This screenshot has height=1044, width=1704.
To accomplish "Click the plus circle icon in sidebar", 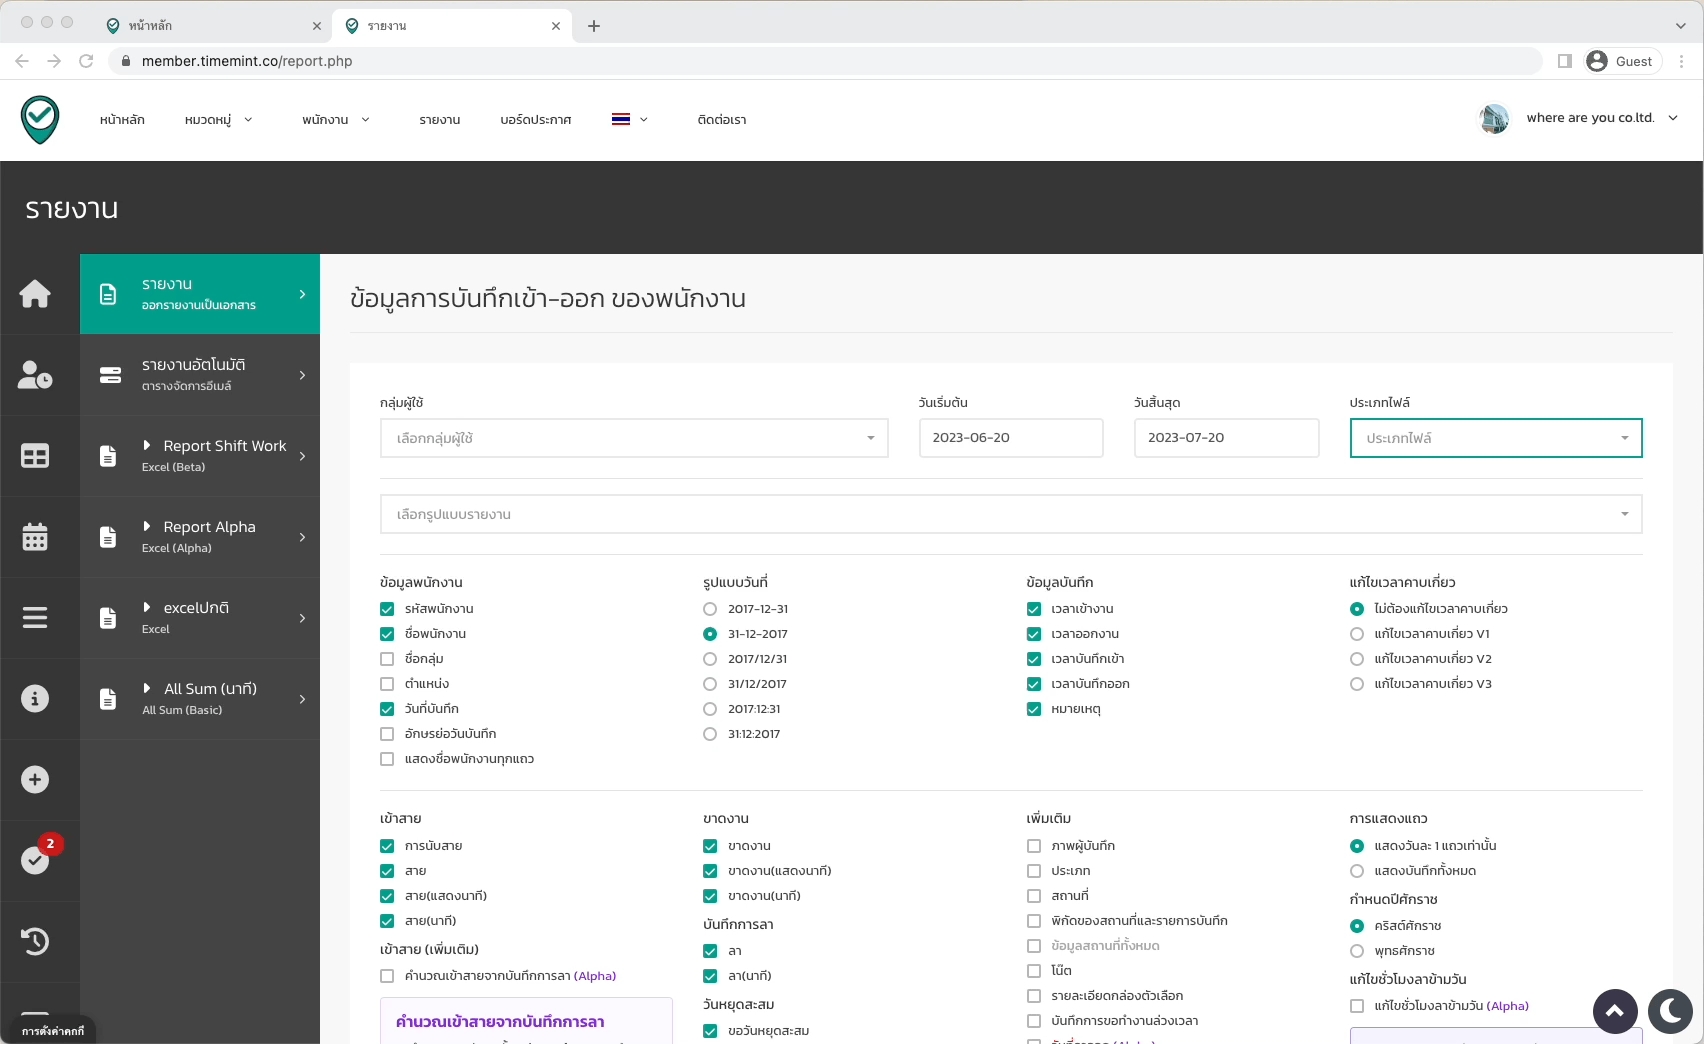I will (x=35, y=780).
